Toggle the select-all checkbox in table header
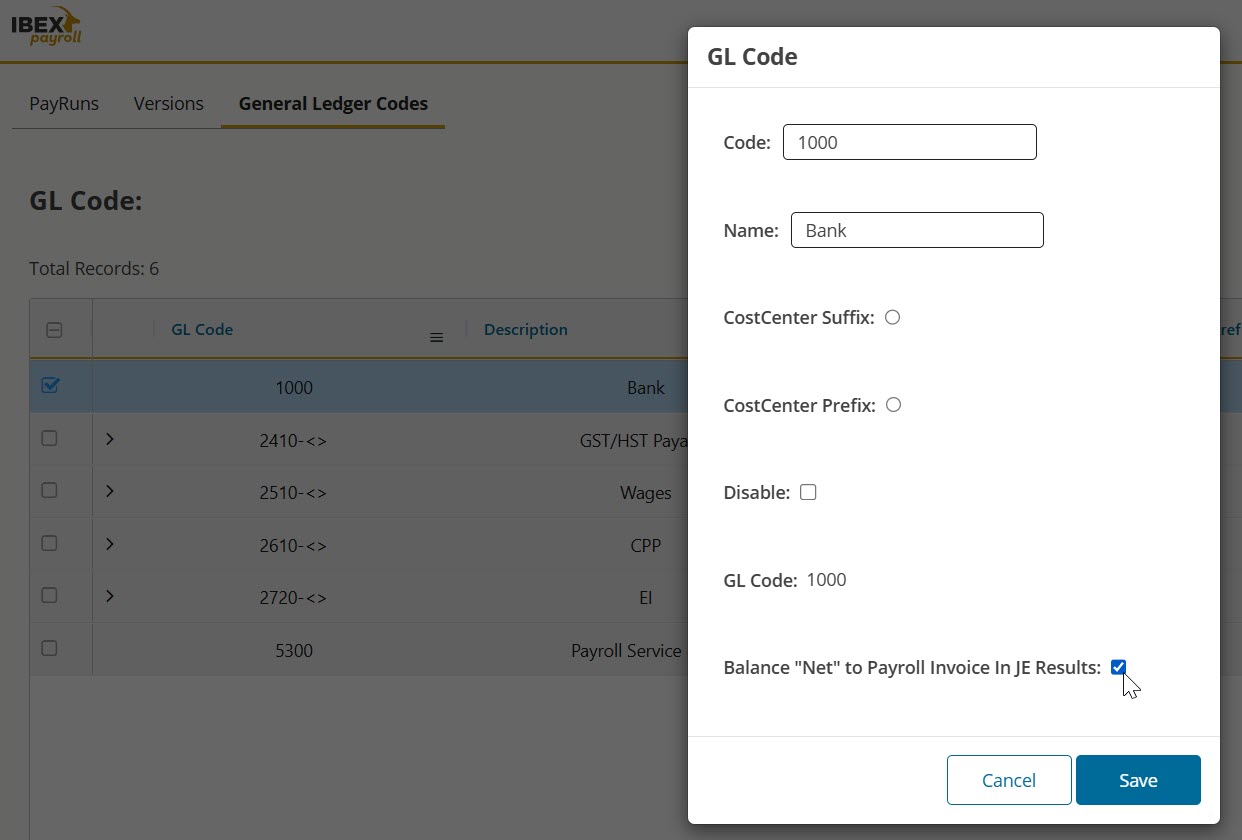 point(54,330)
